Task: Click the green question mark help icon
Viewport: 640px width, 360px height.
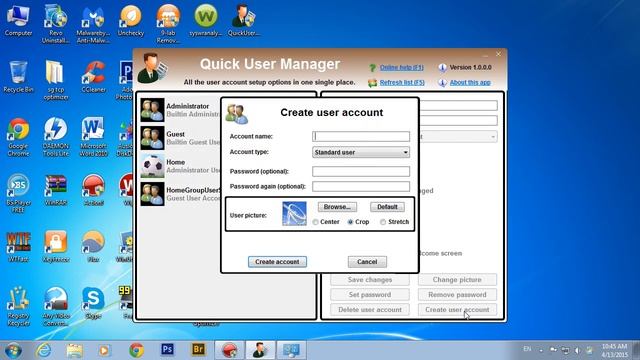Action: click(x=372, y=68)
